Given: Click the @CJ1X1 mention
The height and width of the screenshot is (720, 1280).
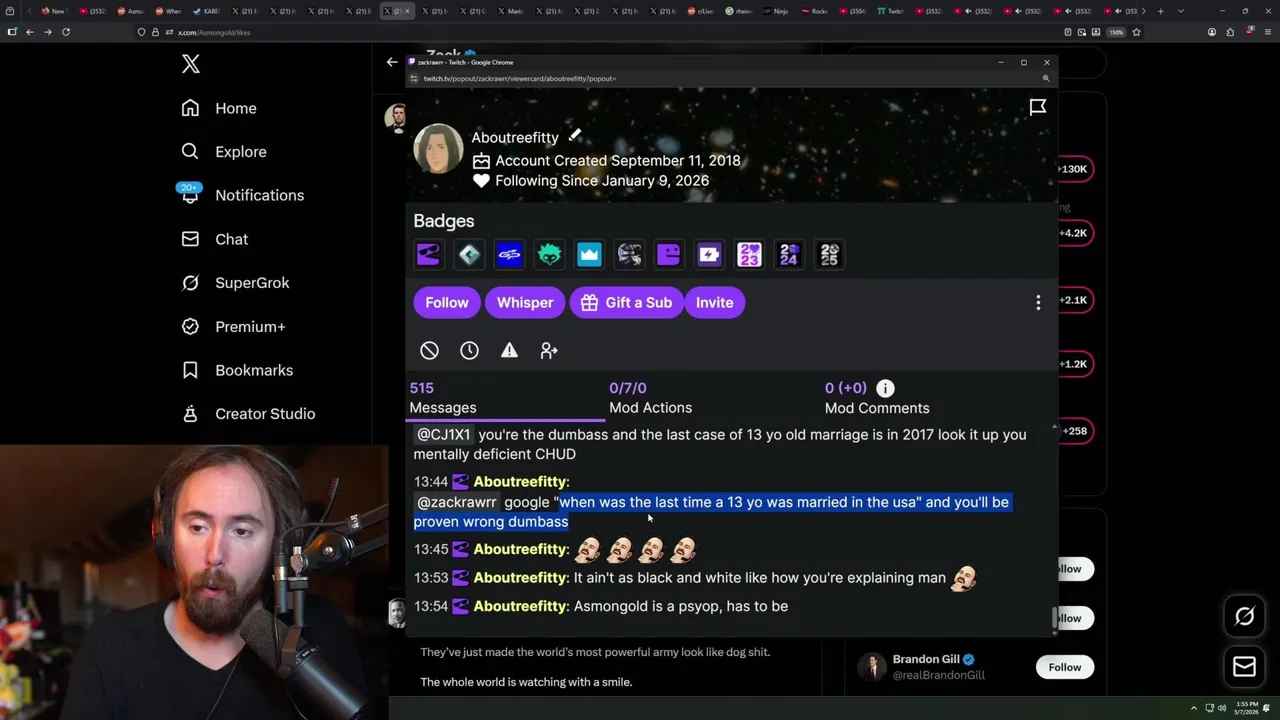Looking at the screenshot, I should (443, 435).
